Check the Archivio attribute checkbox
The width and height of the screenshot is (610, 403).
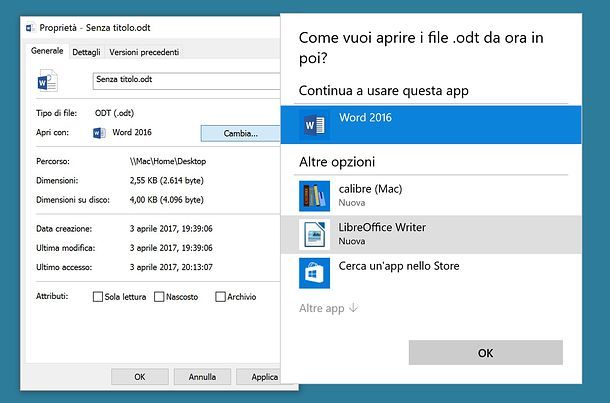coord(220,297)
